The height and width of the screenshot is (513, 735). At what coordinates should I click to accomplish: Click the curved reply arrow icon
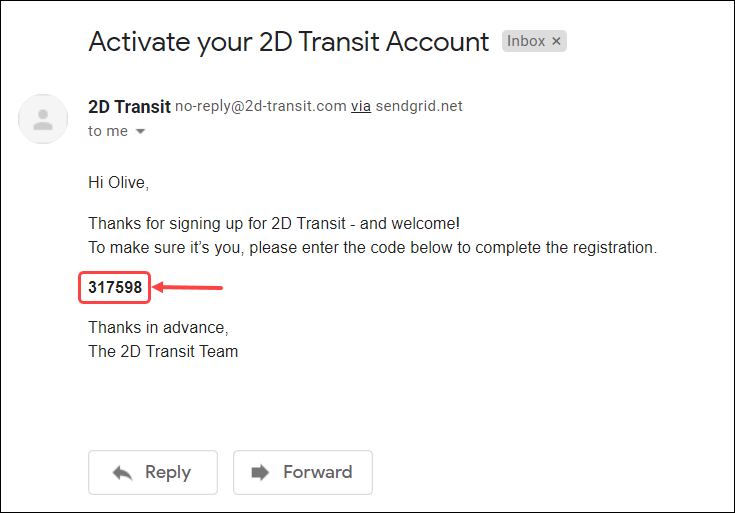(123, 473)
